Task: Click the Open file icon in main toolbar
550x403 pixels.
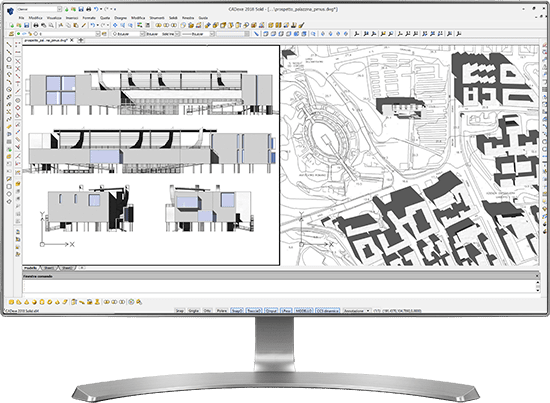Action: click(x=19, y=25)
